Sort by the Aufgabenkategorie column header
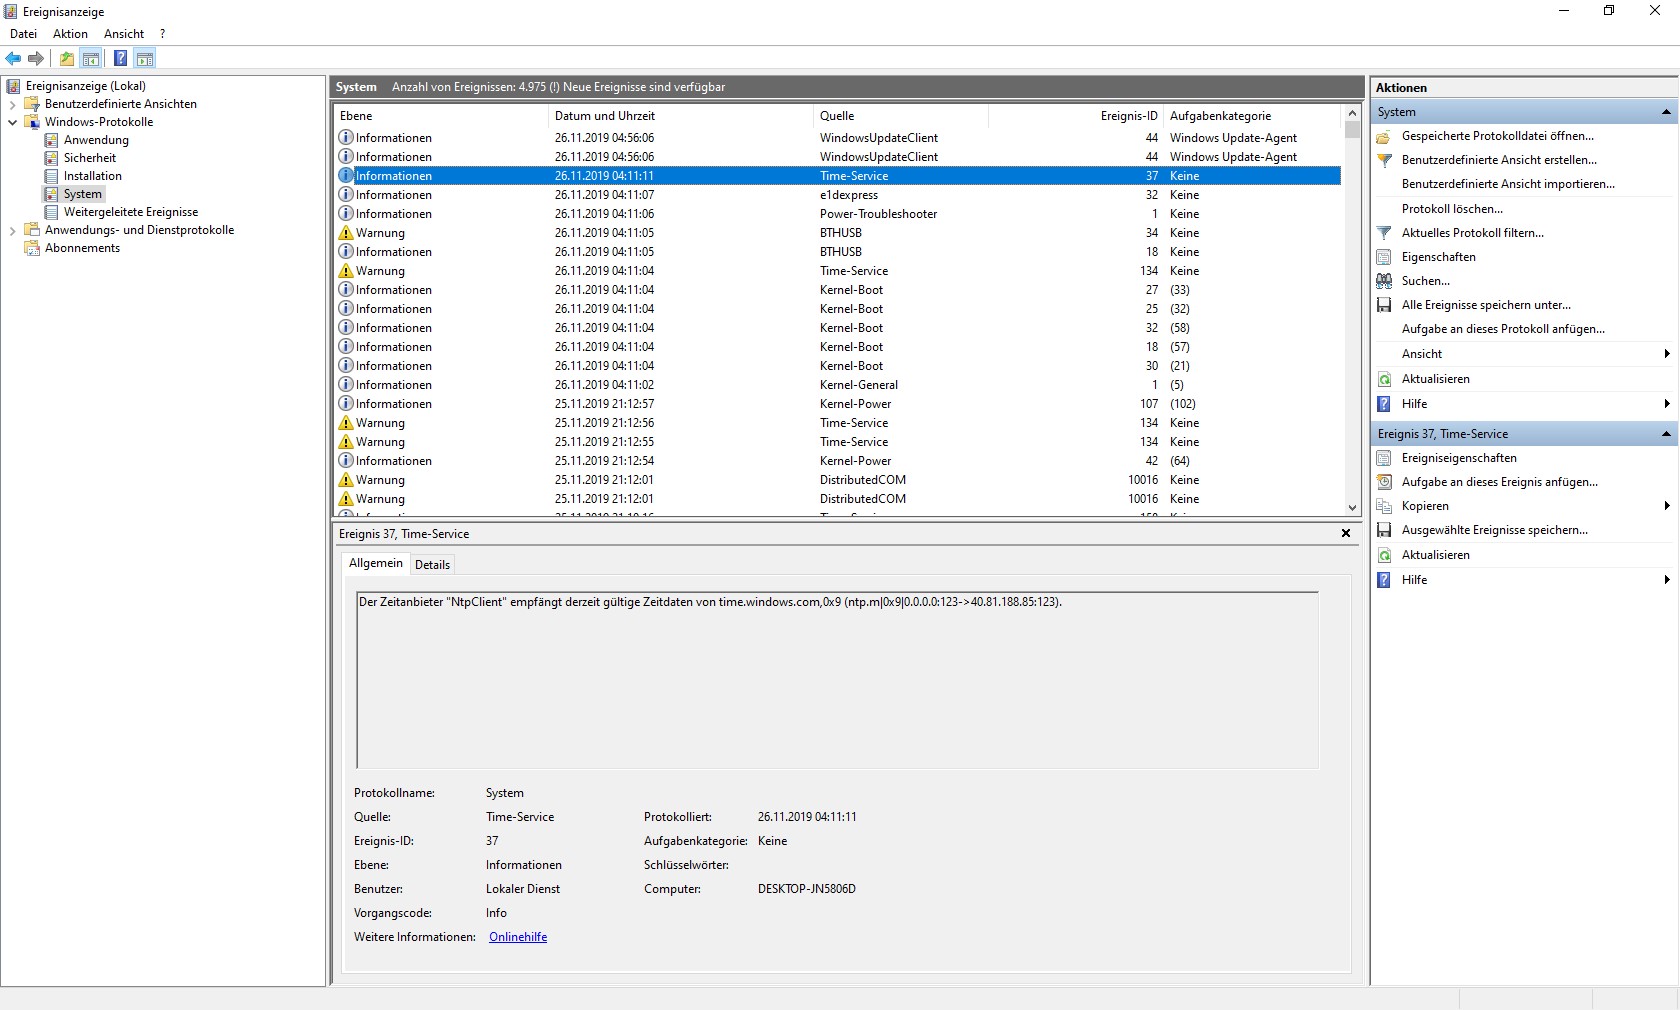 (x=1253, y=116)
